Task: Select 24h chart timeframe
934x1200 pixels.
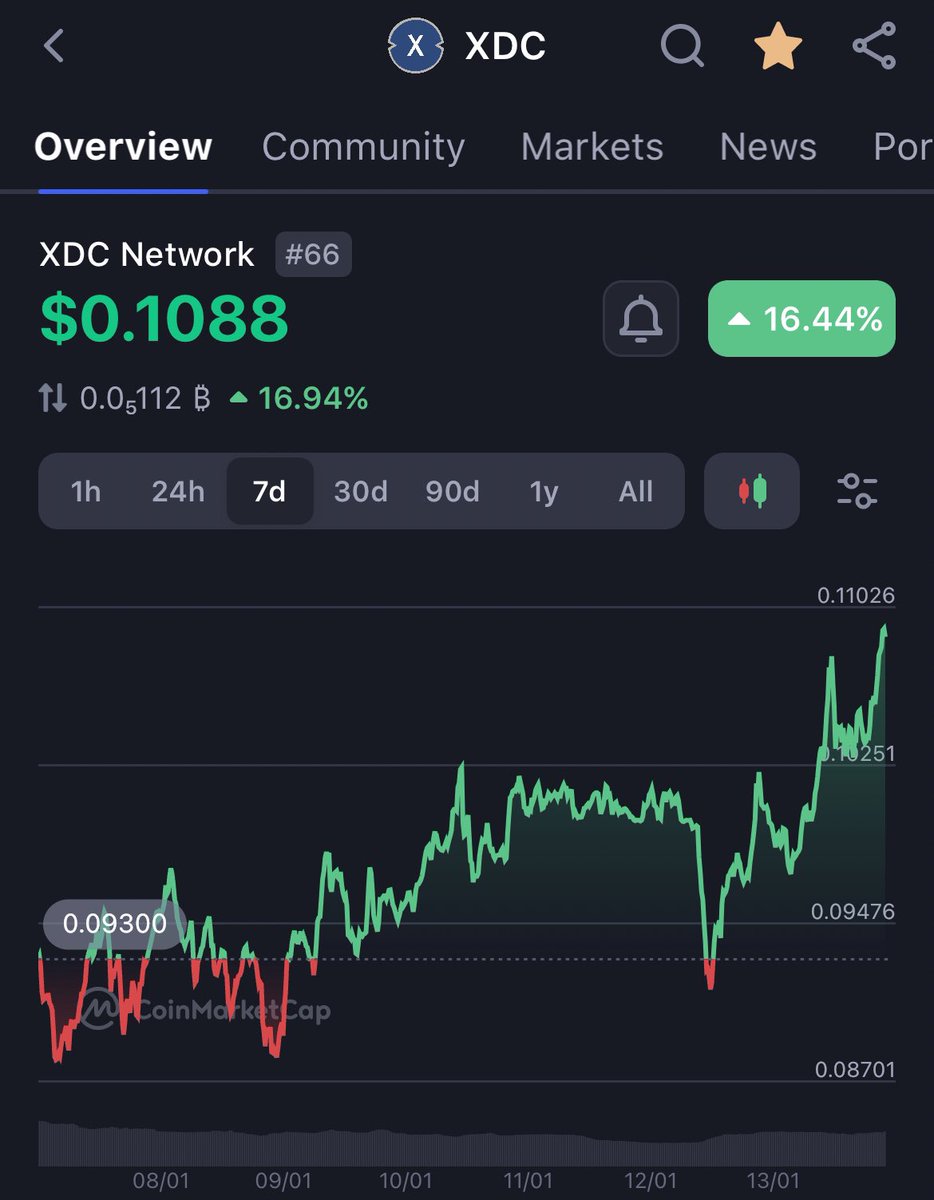Action: 178,492
